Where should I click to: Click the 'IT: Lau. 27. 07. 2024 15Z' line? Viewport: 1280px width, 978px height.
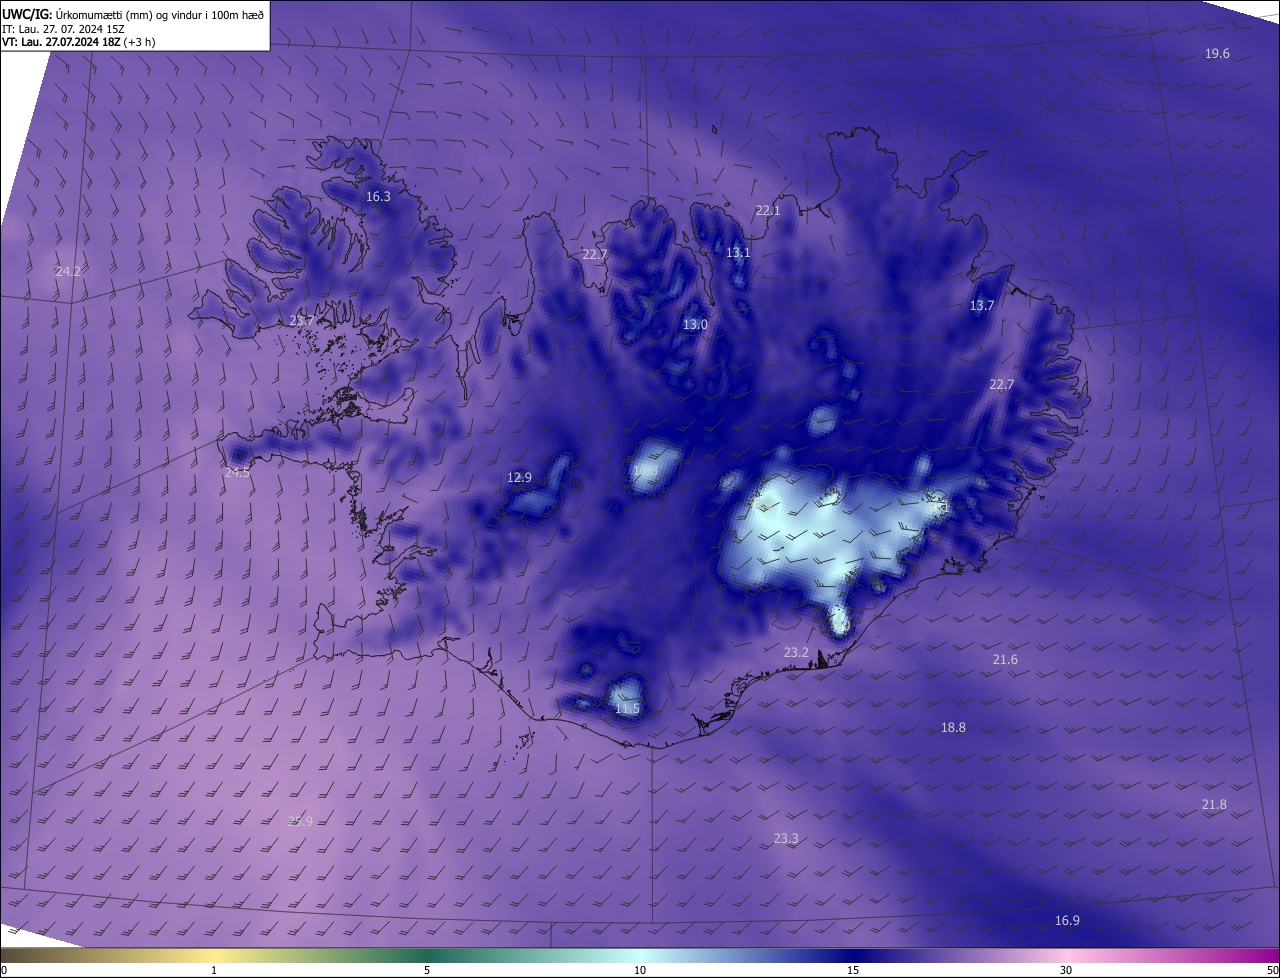coord(63,28)
